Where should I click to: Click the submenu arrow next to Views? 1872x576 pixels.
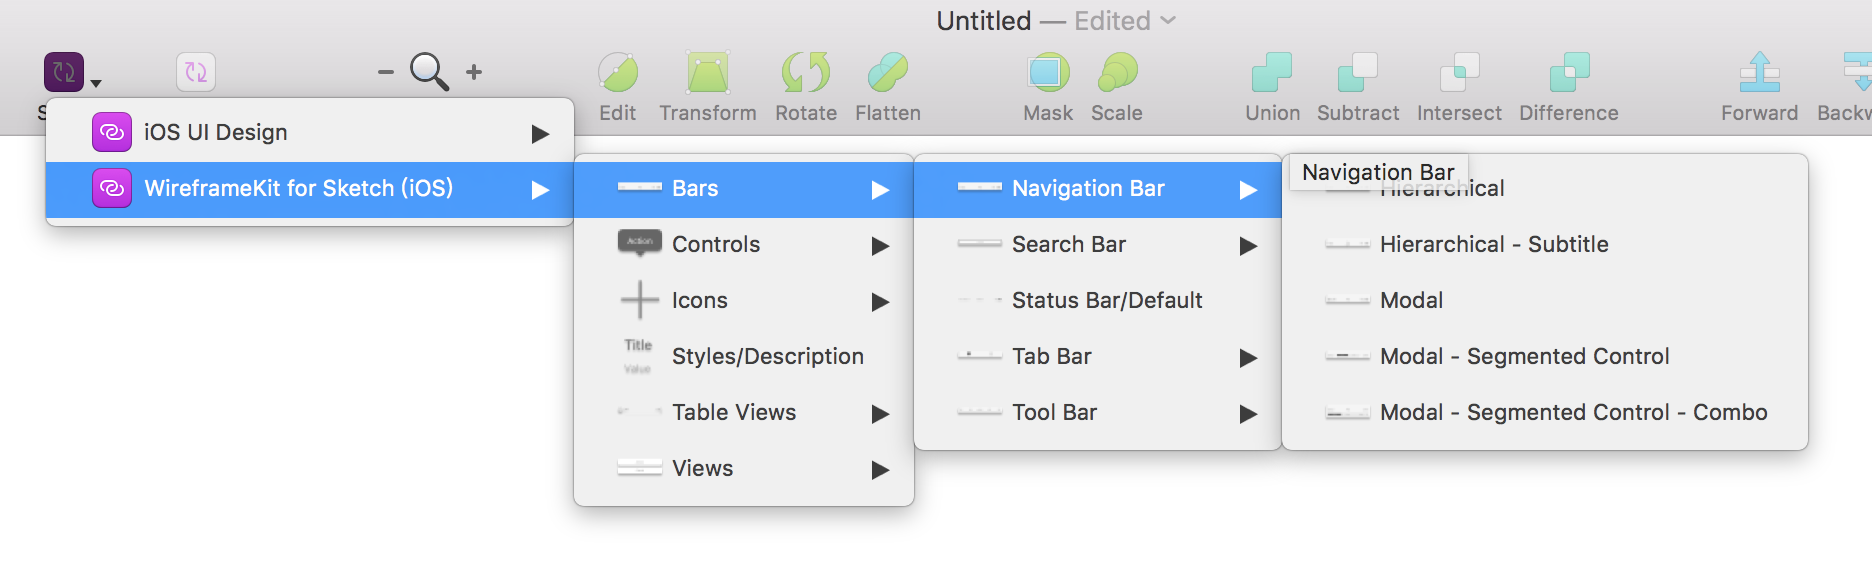pyautogui.click(x=880, y=470)
